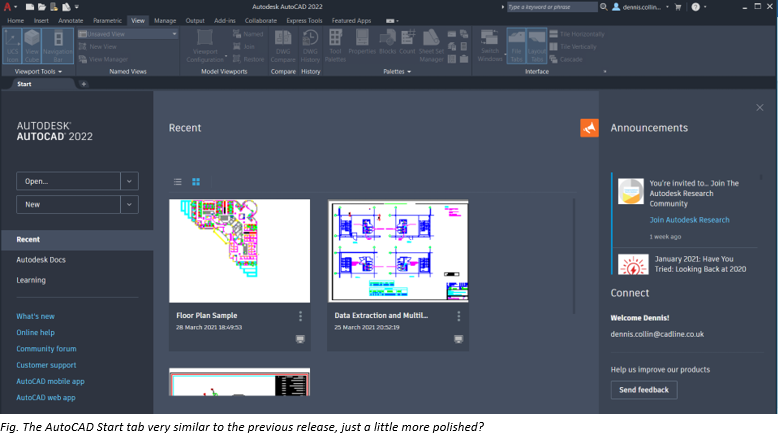Open the Tool Palettes icon
Image resolution: width=778 pixels, height=438 pixels.
click(334, 50)
